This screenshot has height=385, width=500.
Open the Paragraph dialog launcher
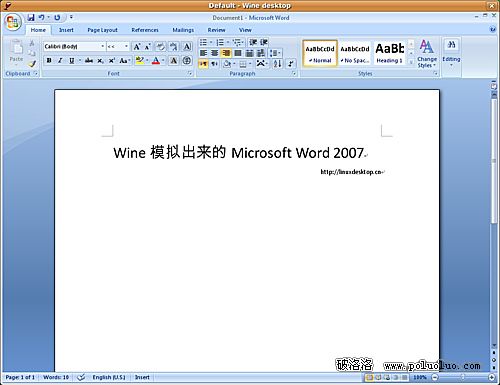pos(294,74)
